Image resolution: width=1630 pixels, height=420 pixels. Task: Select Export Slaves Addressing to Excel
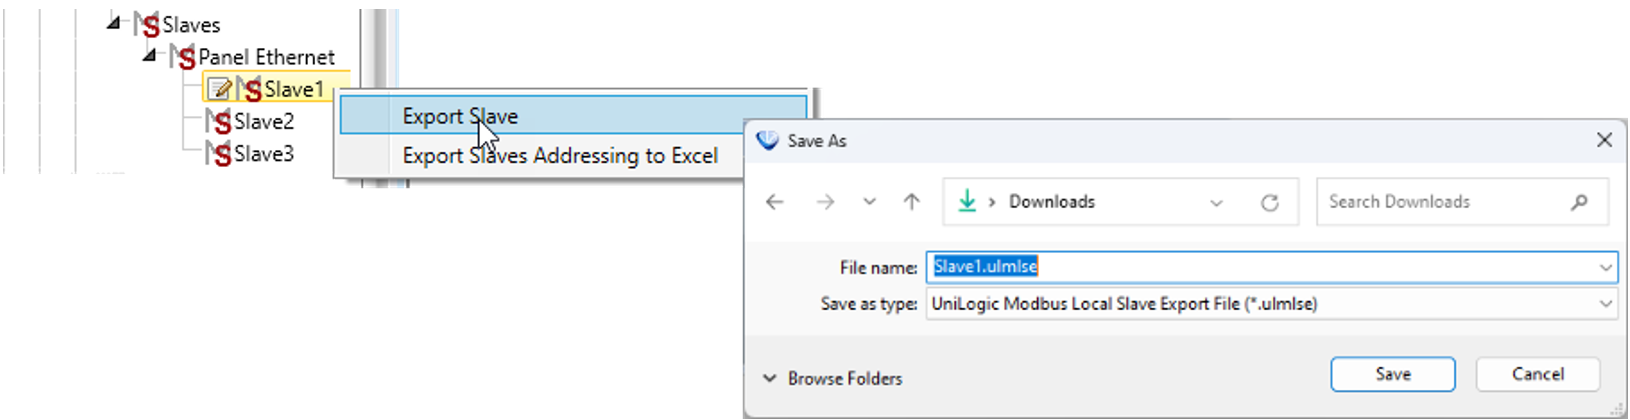click(560, 156)
